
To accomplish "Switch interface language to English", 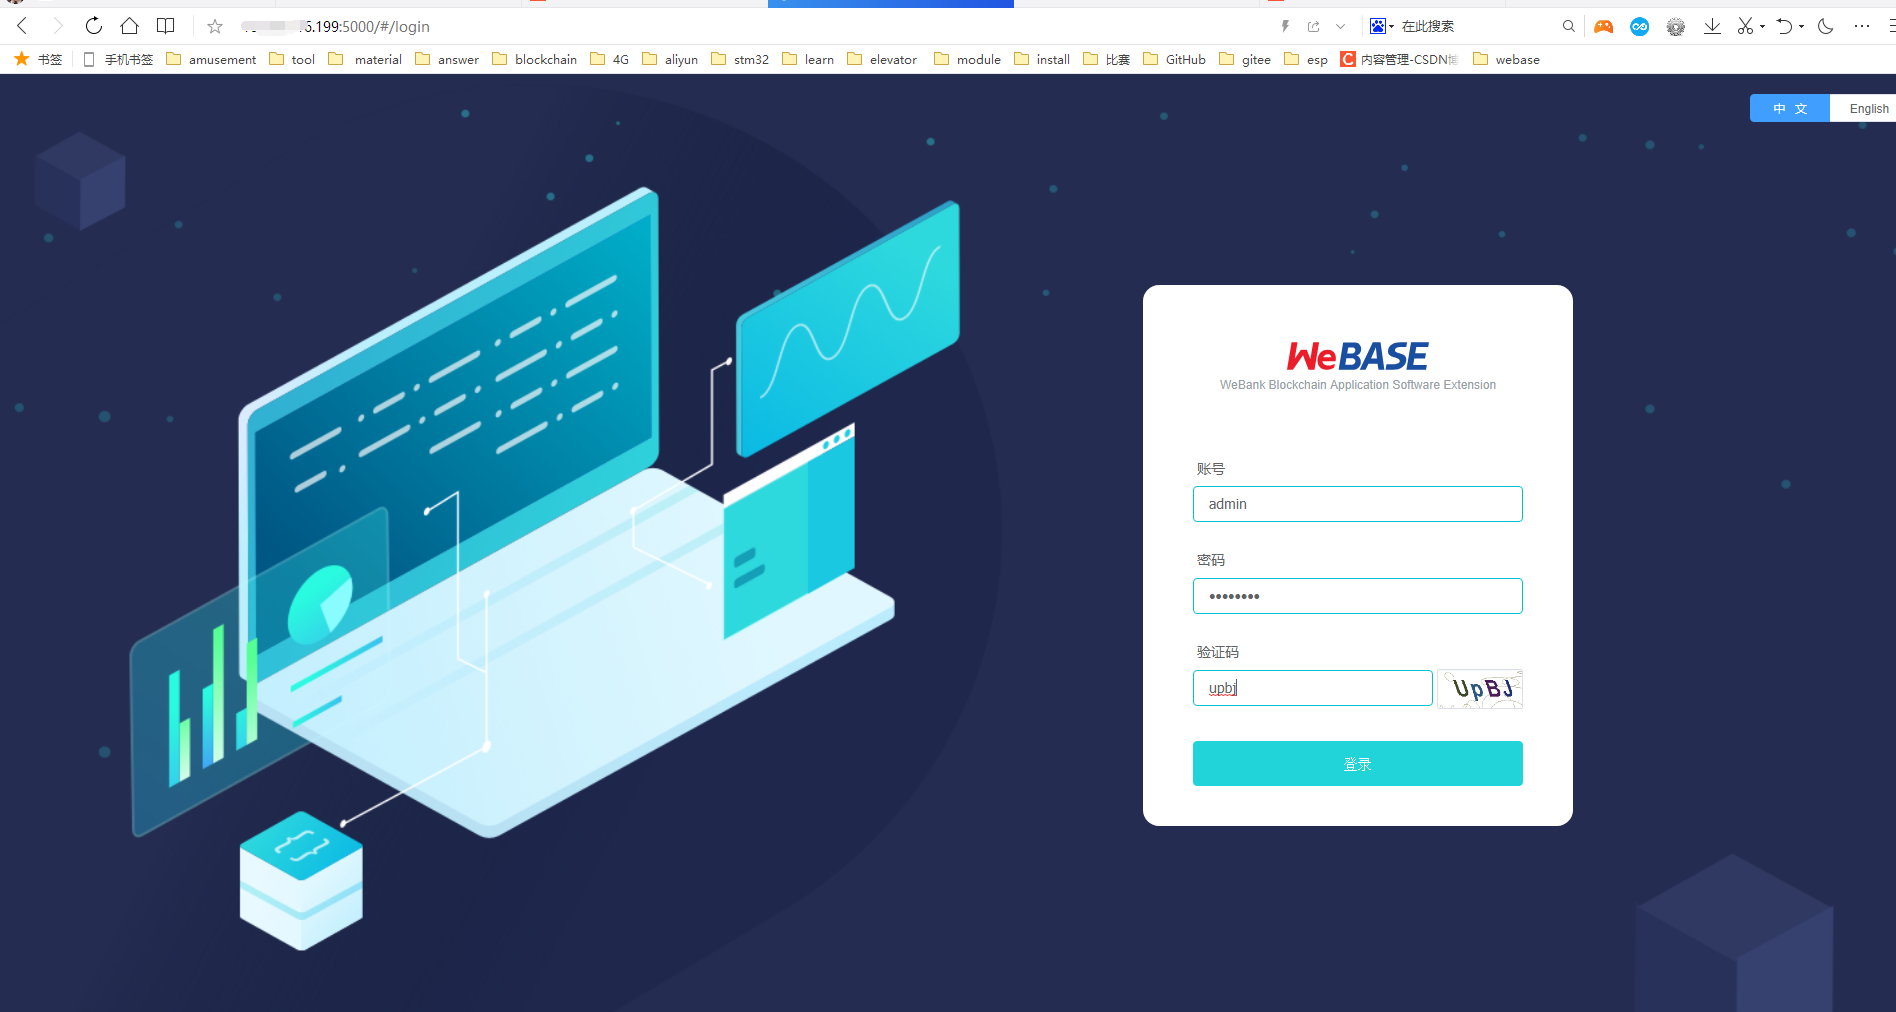I will point(1868,108).
